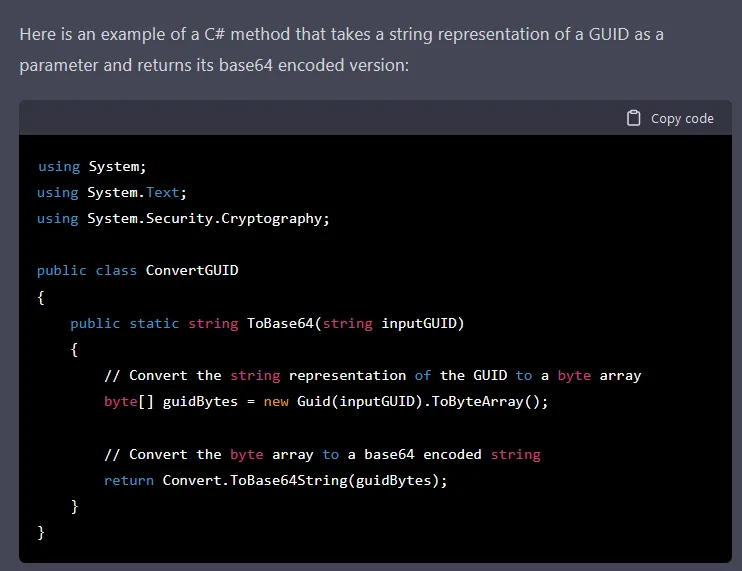Viewport: 742px width, 571px height.
Task: Click the 'class' keyword before ConvertGUID
Action: (x=116, y=271)
